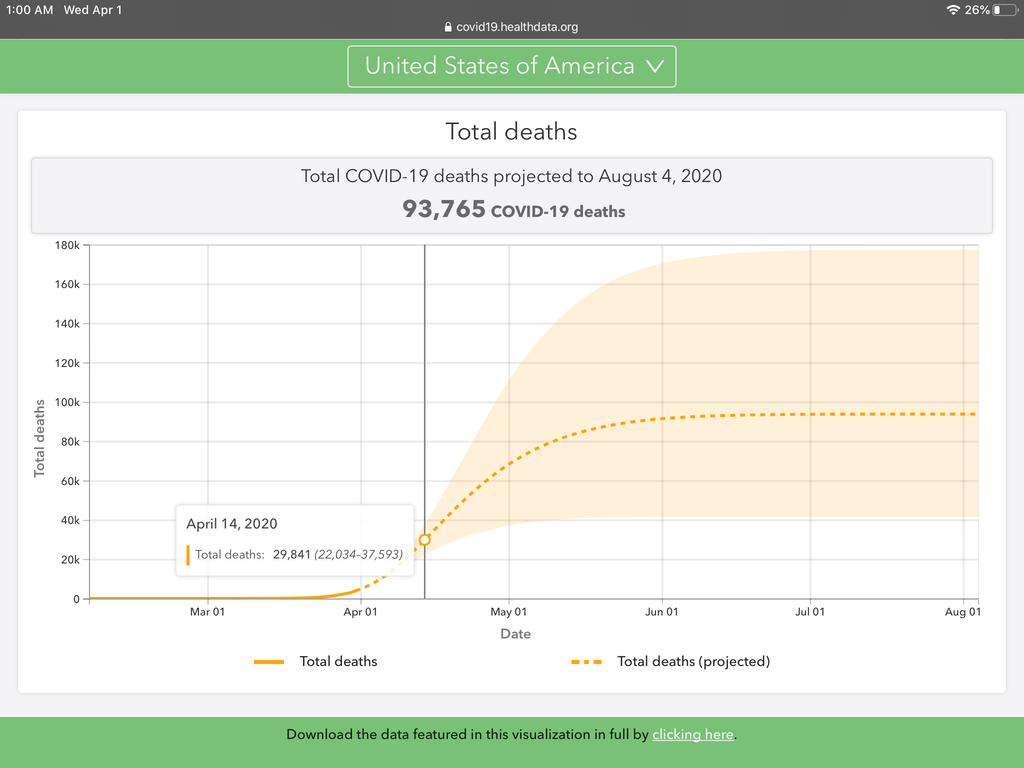Tap the 1:00 AM clock in the status bar

(x=29, y=10)
